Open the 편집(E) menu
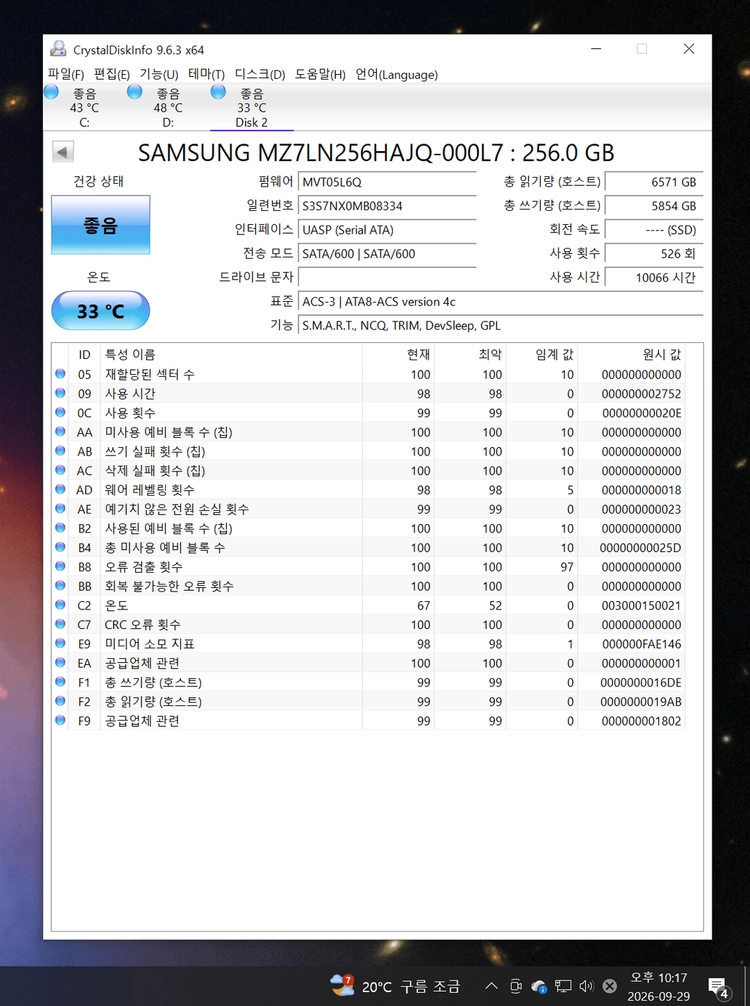 pyautogui.click(x=112, y=74)
